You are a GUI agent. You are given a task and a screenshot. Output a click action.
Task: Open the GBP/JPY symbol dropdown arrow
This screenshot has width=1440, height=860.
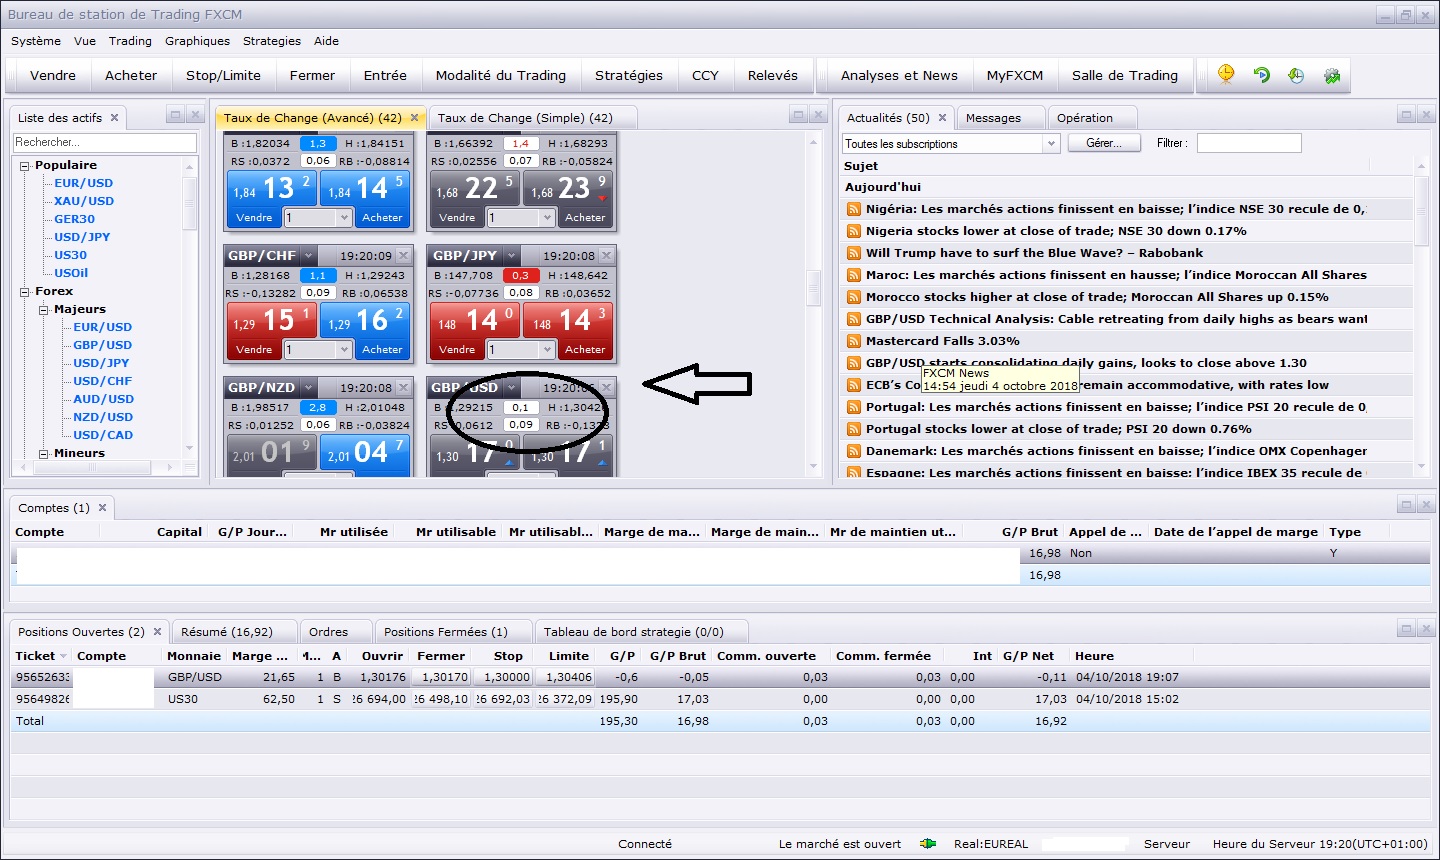(512, 256)
